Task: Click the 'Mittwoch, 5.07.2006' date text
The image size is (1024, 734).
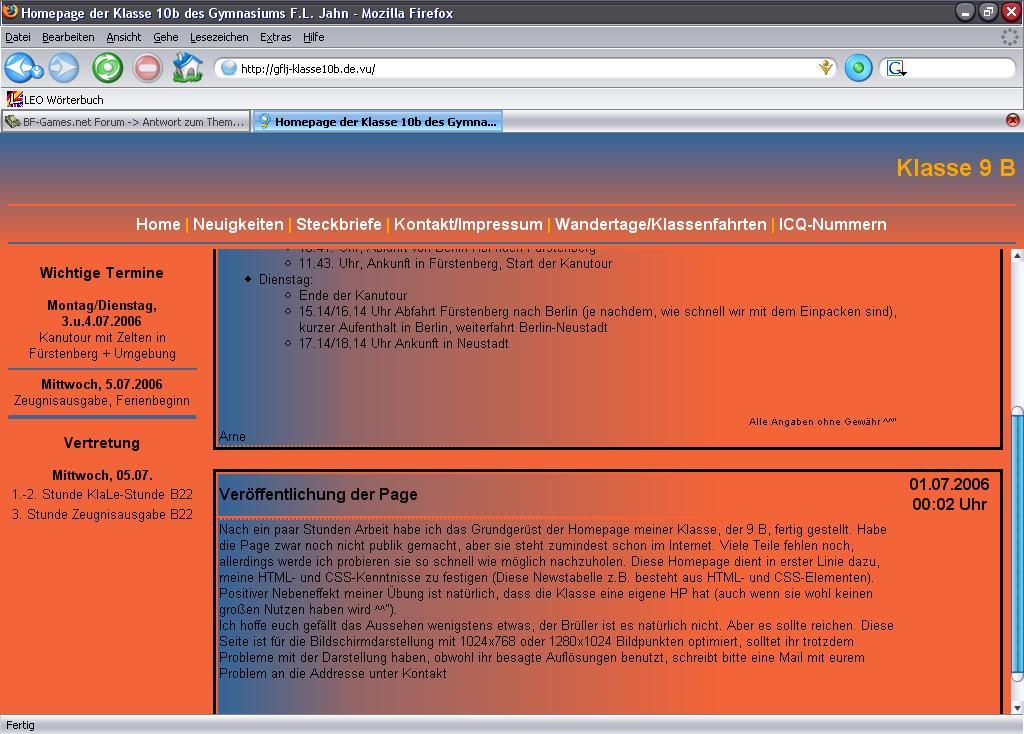Action: [102, 384]
